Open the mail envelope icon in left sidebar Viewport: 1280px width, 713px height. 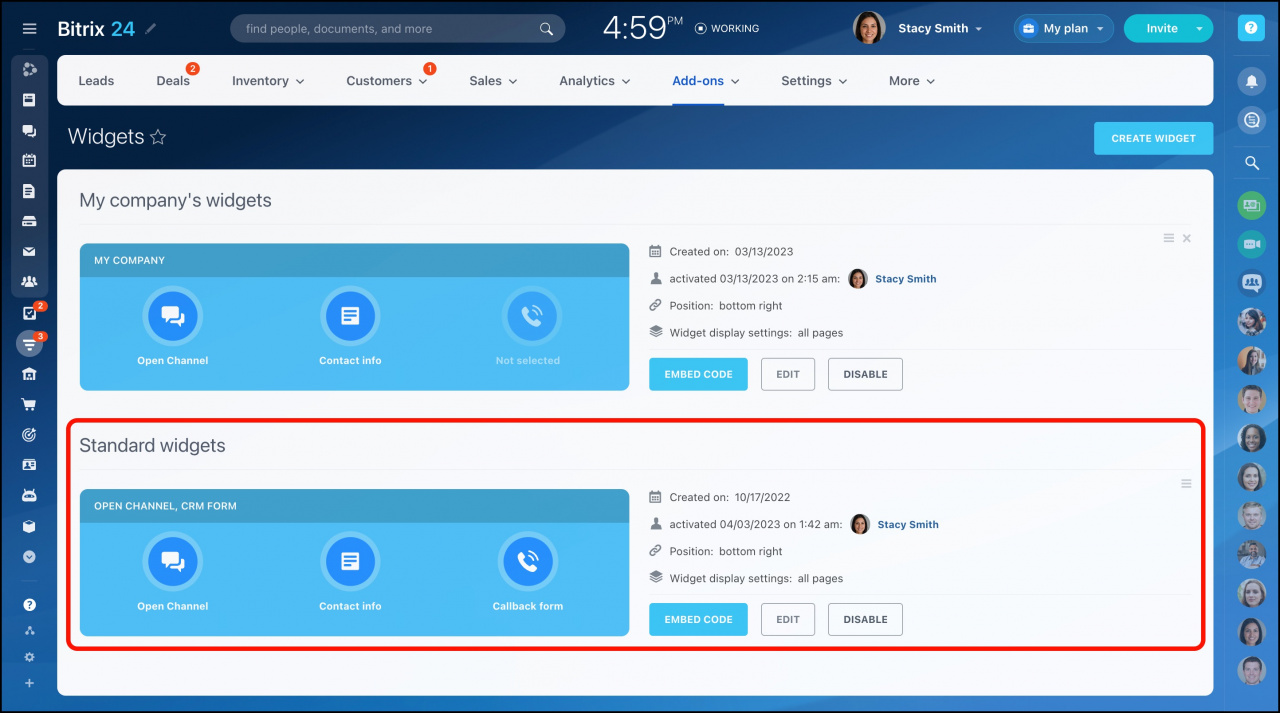point(29,252)
